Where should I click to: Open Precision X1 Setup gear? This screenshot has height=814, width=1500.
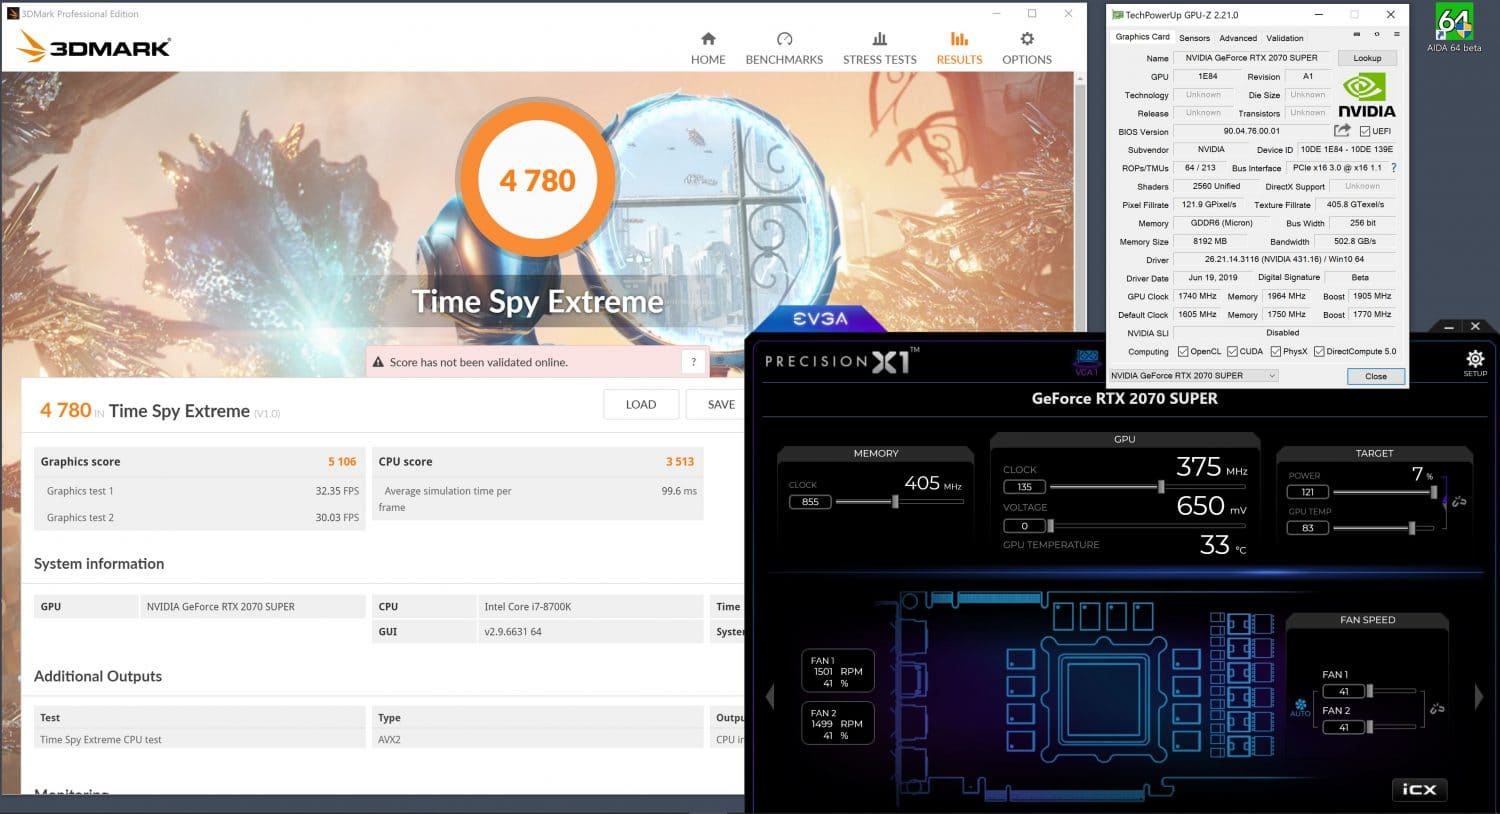point(1475,360)
